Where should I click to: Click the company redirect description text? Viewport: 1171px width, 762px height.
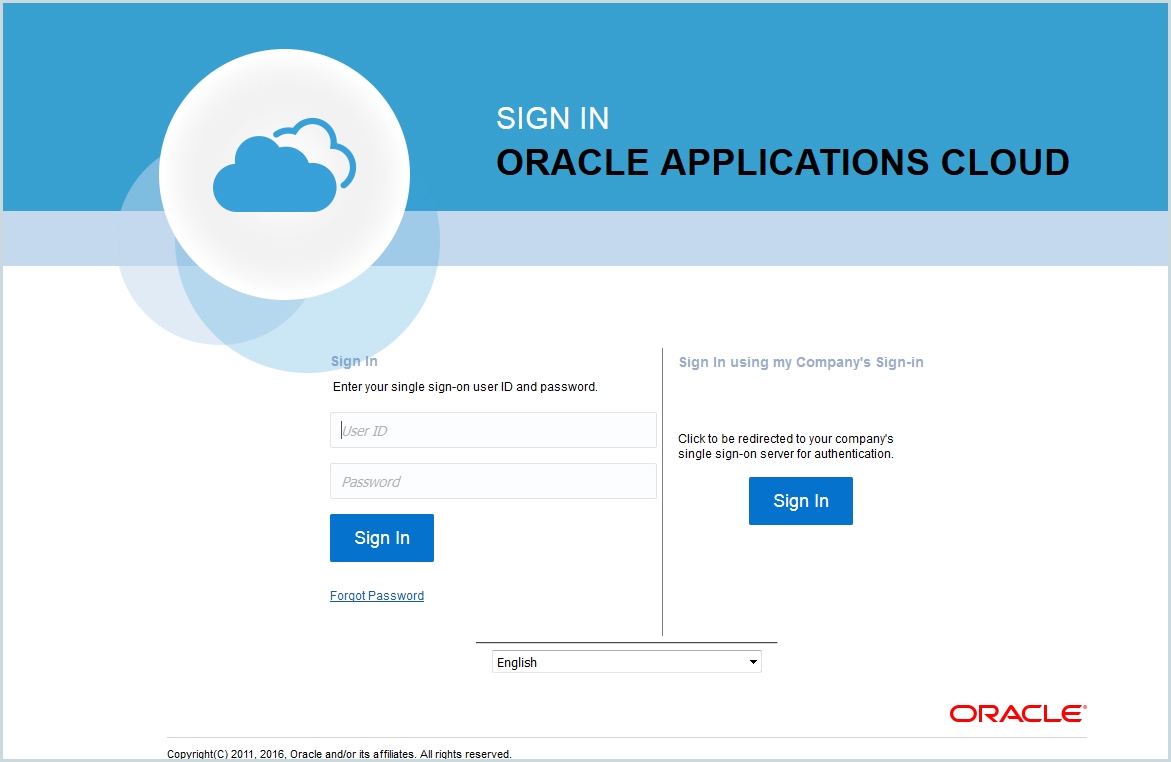(x=787, y=446)
